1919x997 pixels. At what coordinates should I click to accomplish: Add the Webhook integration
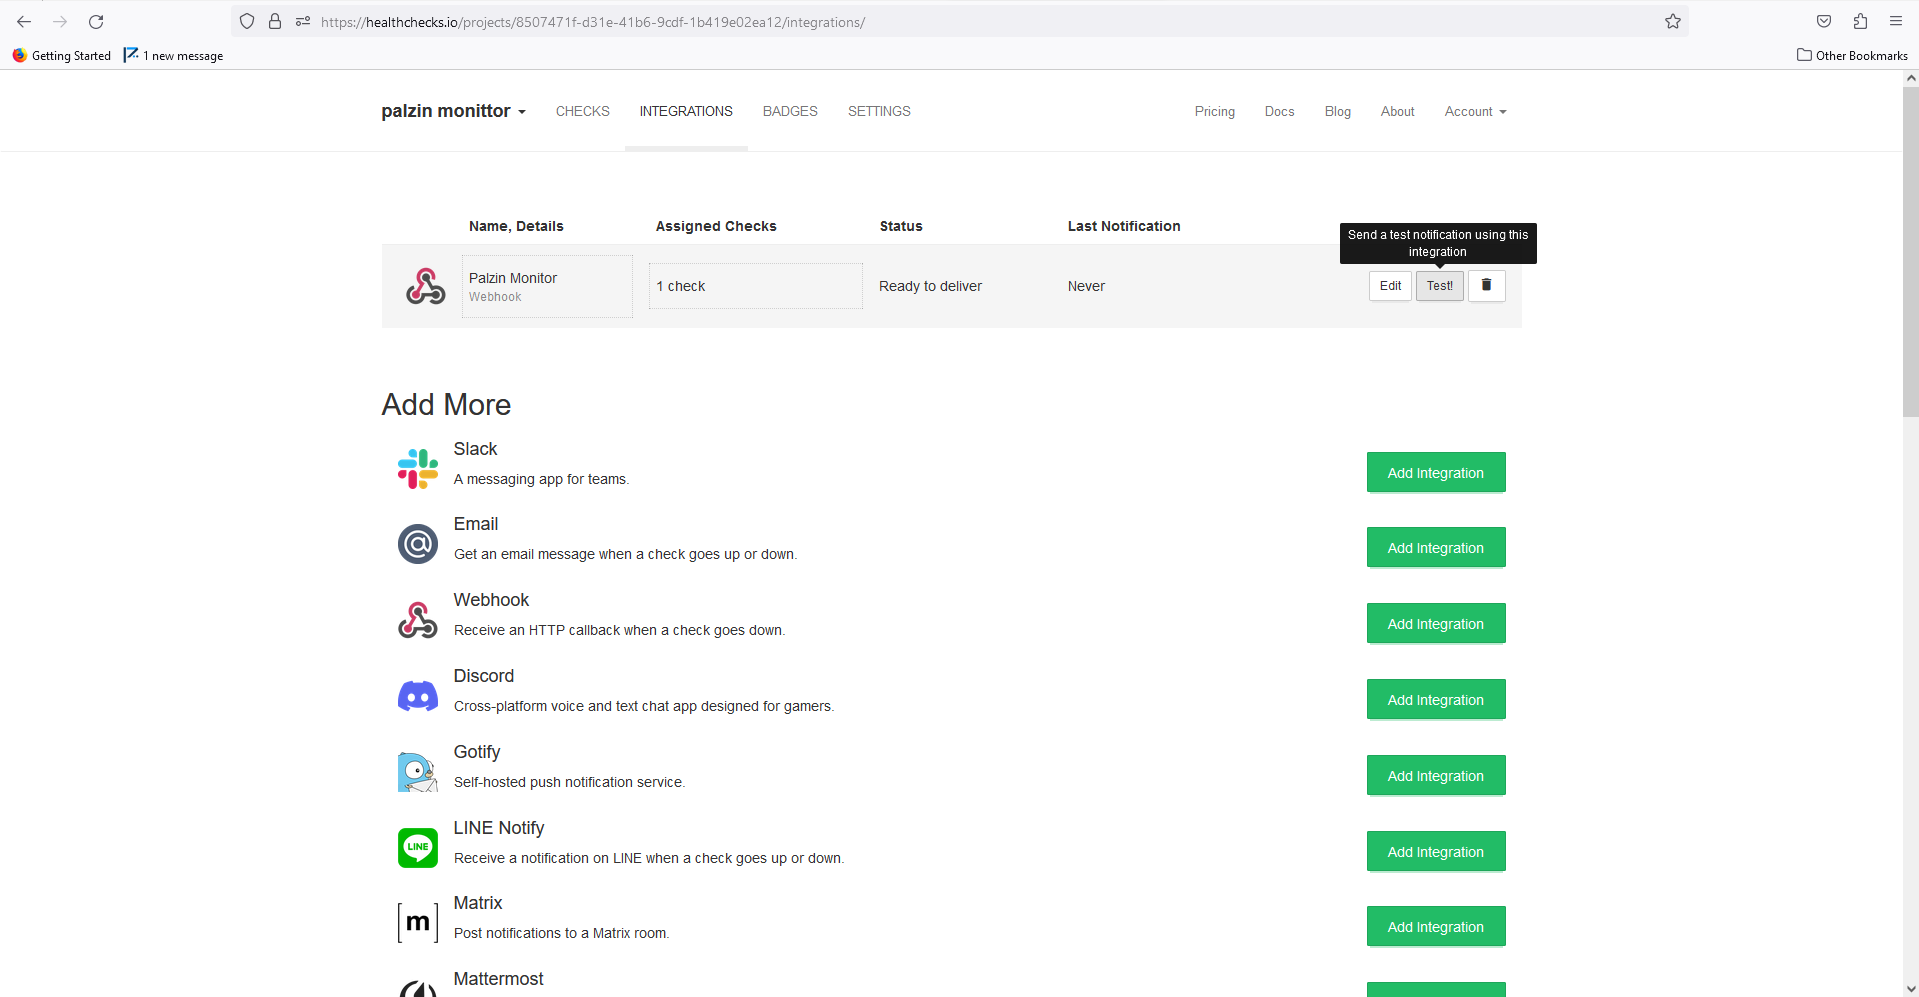(1436, 624)
